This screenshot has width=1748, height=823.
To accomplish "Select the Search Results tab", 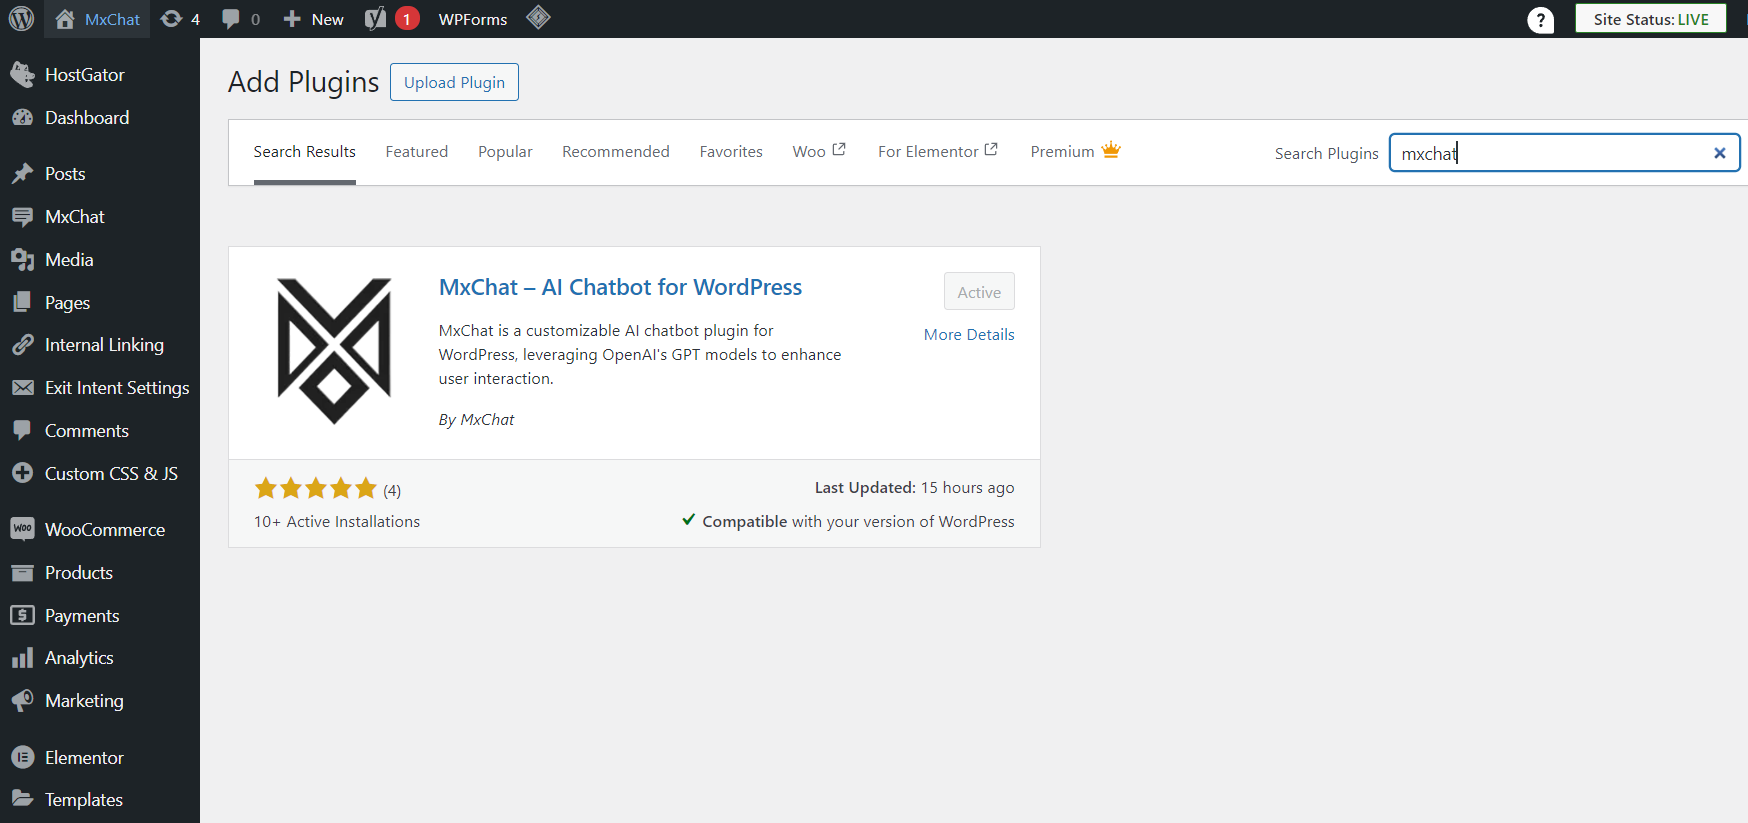I will click(x=304, y=152).
